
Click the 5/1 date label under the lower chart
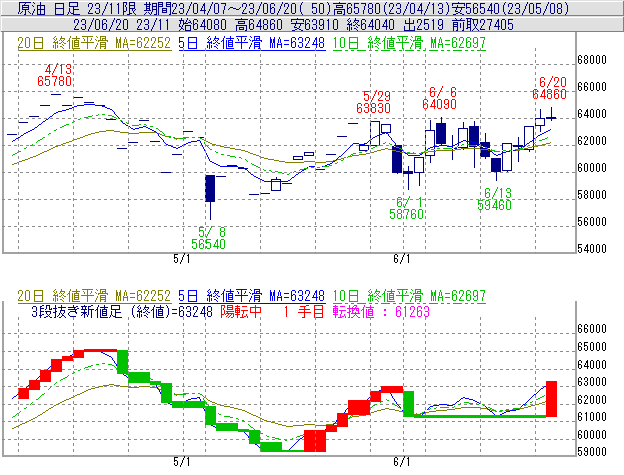click(x=182, y=462)
